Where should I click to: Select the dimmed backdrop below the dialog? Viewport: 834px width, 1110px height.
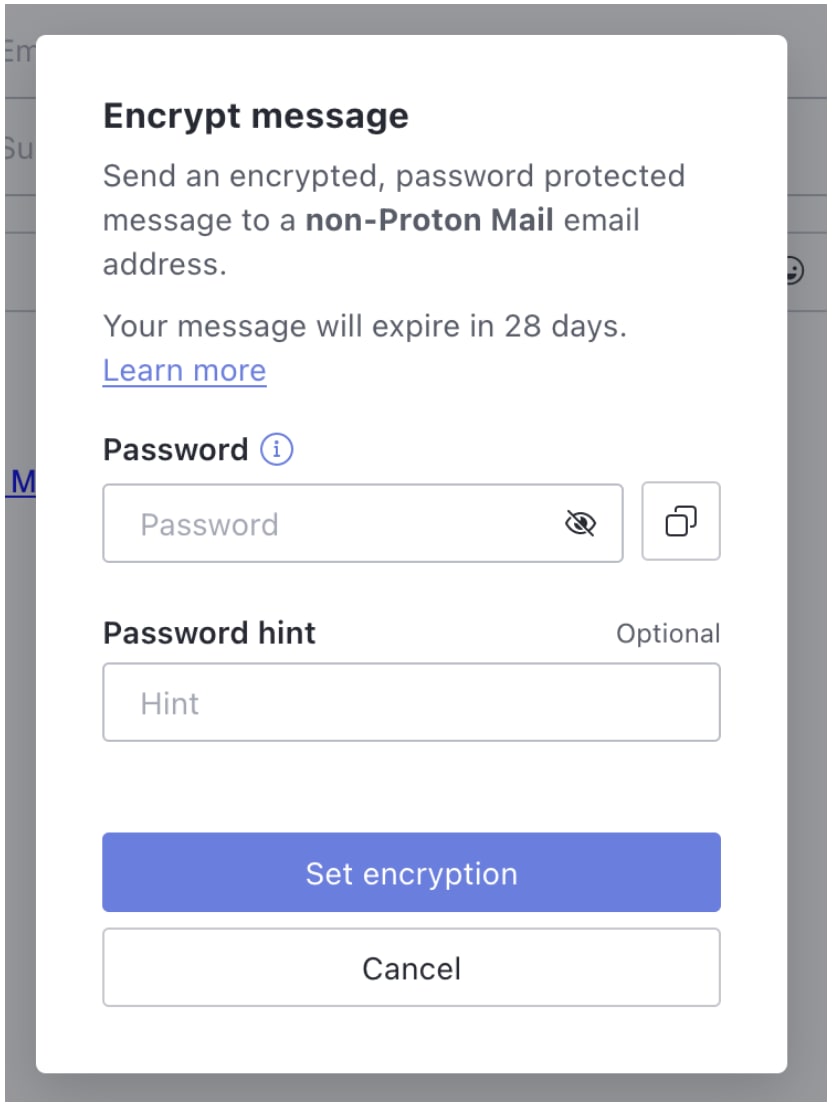[x=416, y=1087]
